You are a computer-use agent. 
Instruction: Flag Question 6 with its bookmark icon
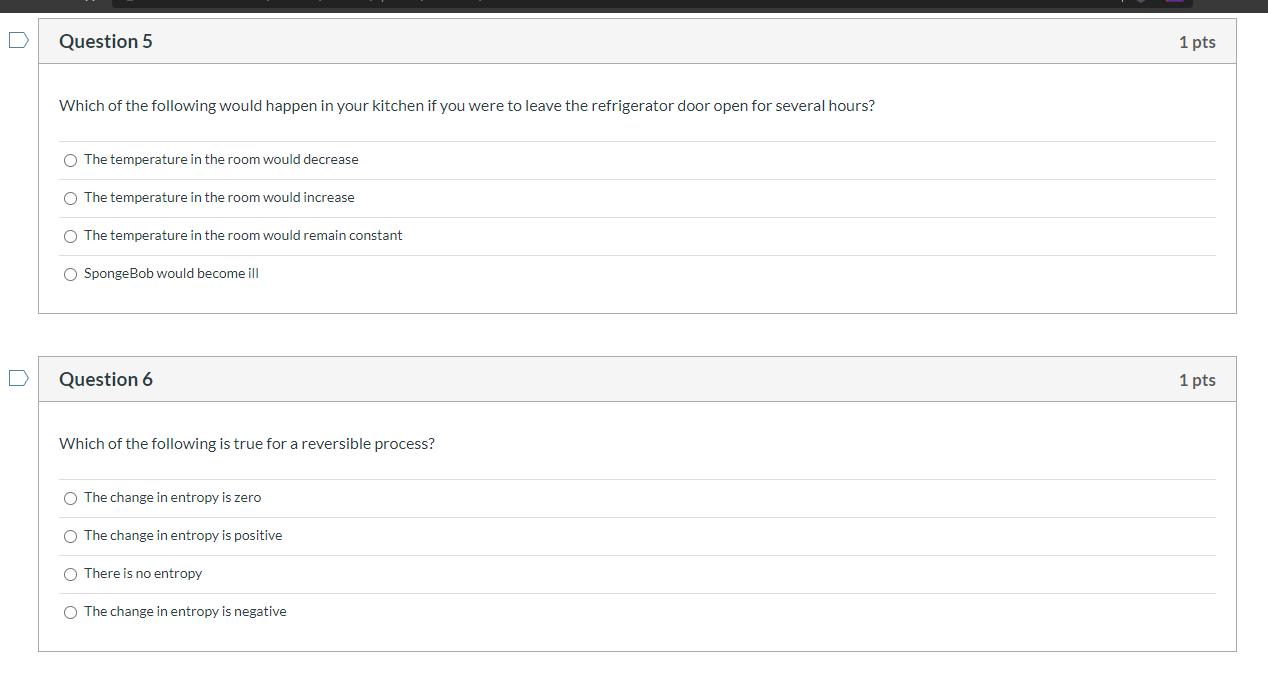18,379
